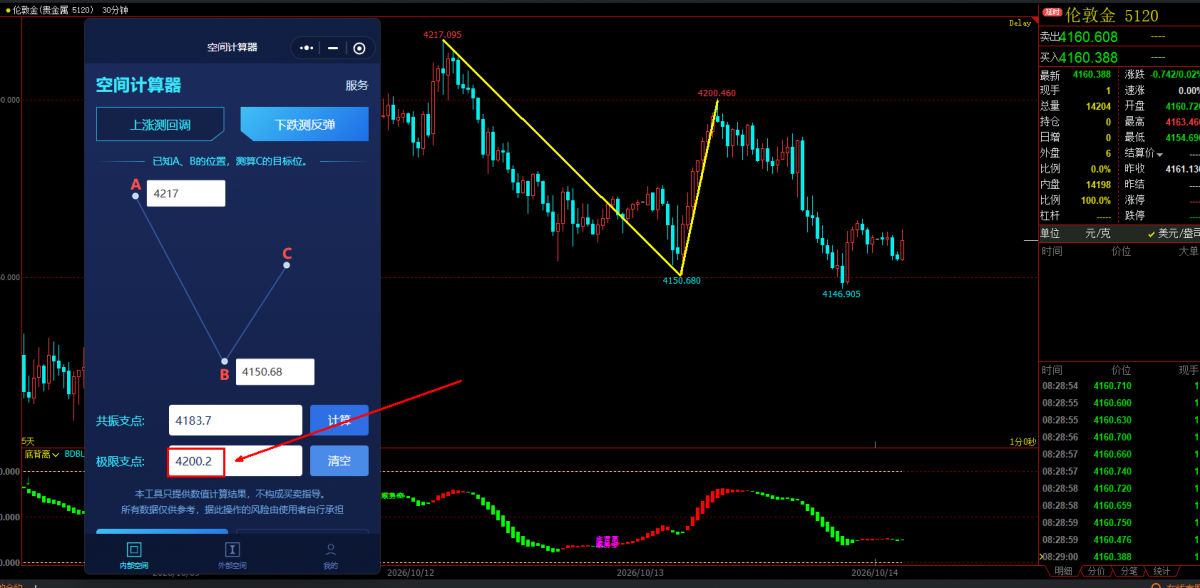Open the mini-program more options menu
This screenshot has width=1200, height=588.
(x=306, y=48)
